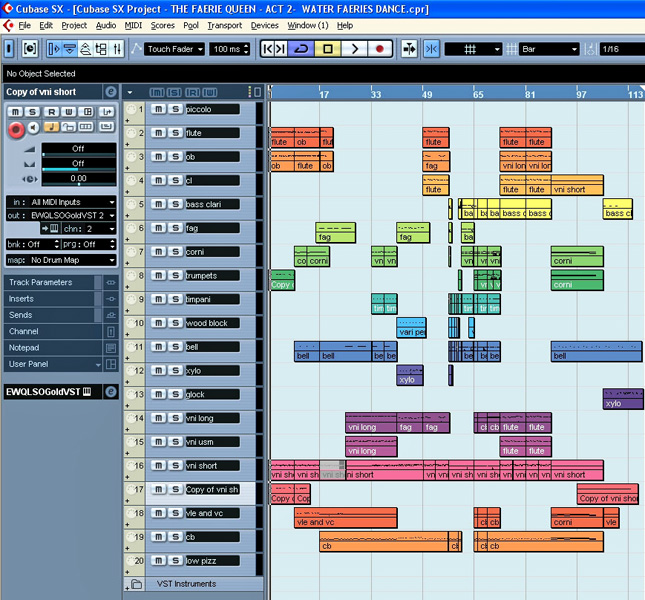645x600 pixels.
Task: Open the File menu
Action: (24, 25)
